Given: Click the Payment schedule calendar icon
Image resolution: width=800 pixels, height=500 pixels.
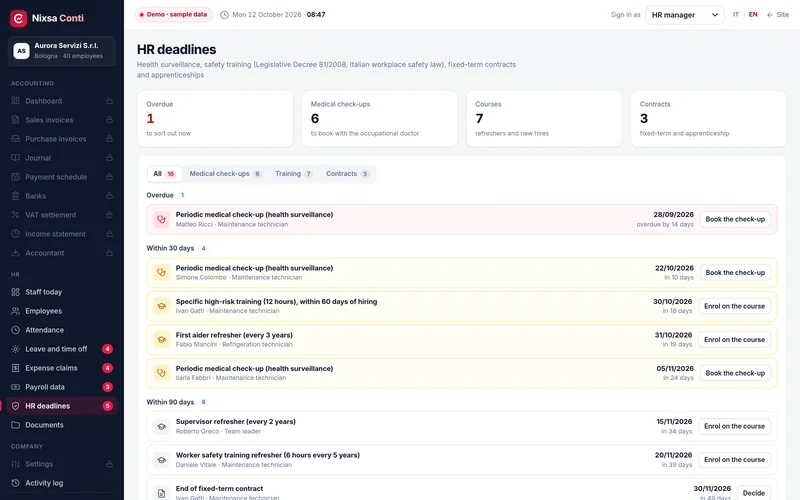Looking at the screenshot, I should coord(15,177).
